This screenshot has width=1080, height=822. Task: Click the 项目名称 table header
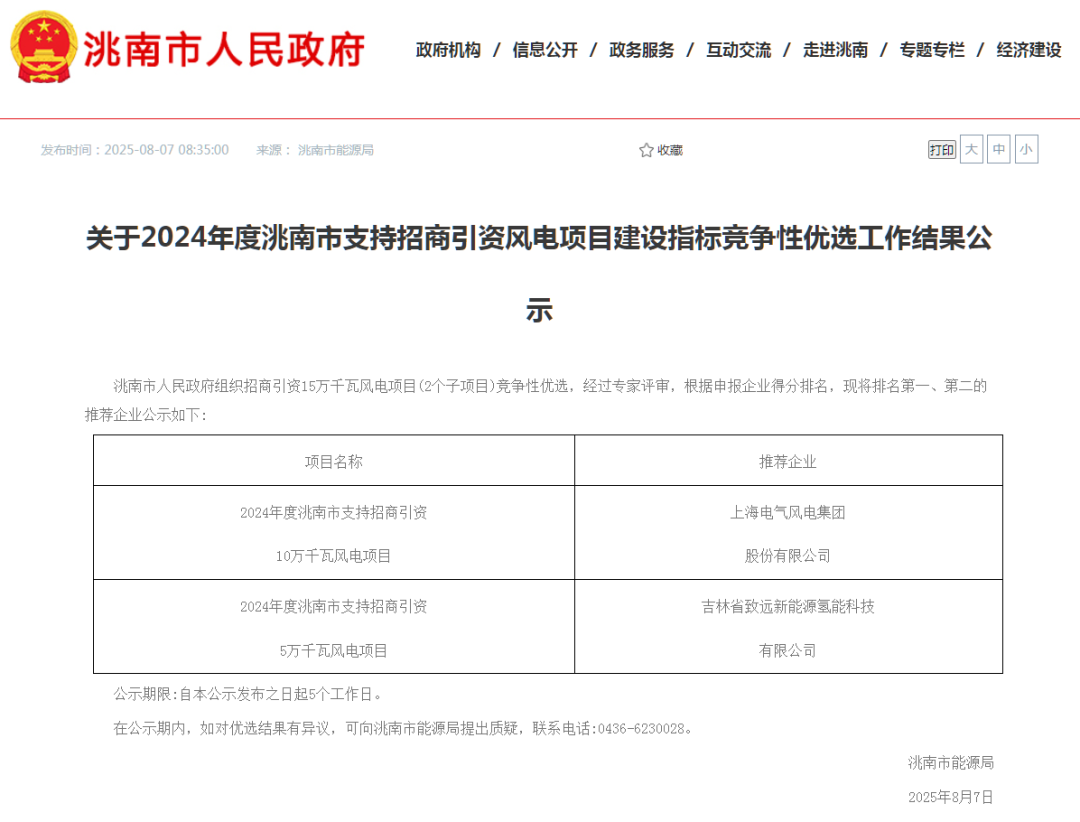click(x=334, y=461)
